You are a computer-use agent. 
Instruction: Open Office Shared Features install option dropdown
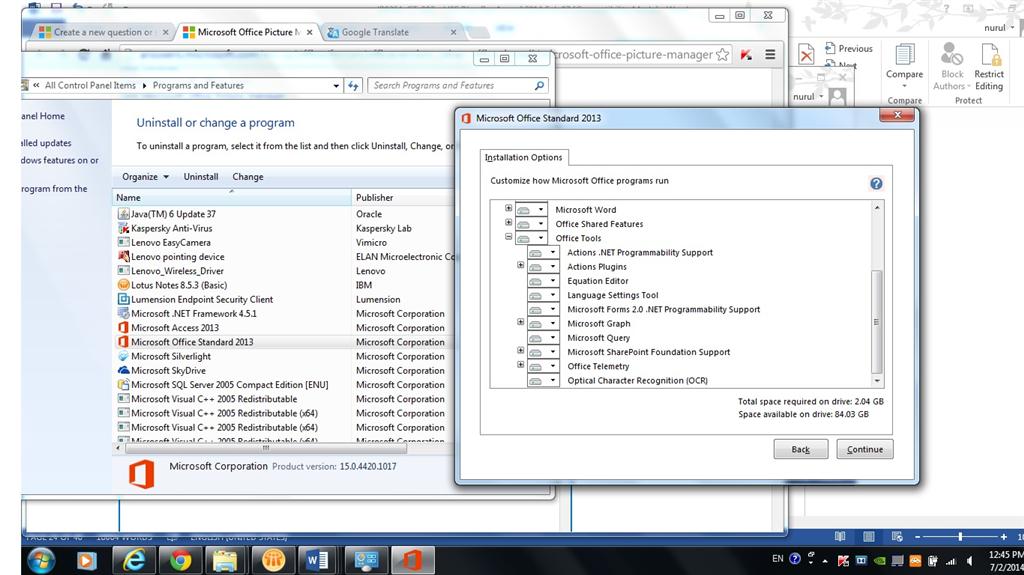[541, 224]
